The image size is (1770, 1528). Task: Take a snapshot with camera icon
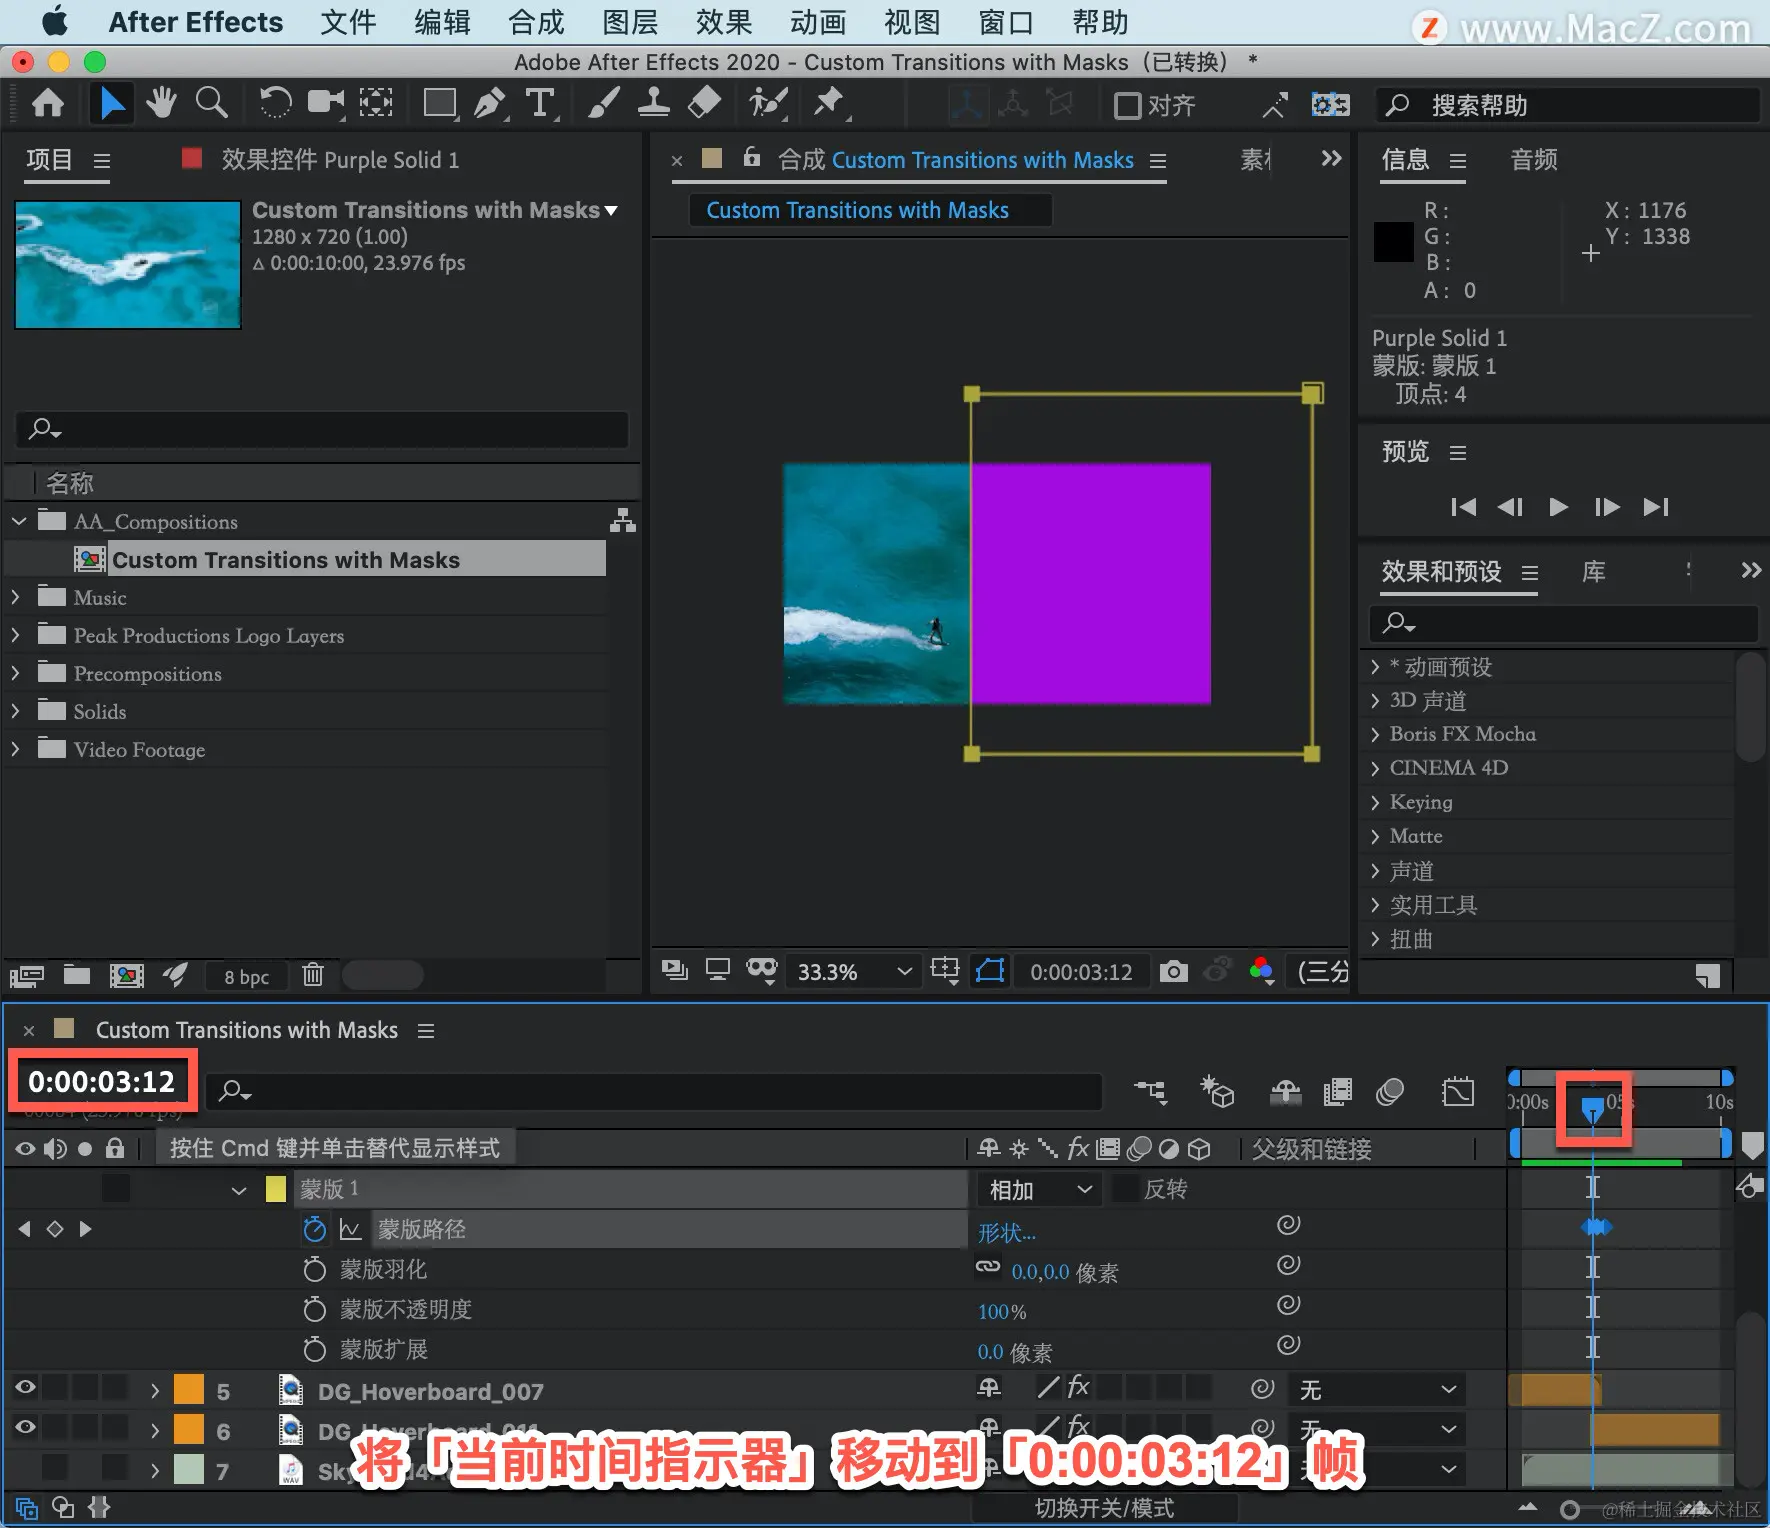pos(1174,971)
